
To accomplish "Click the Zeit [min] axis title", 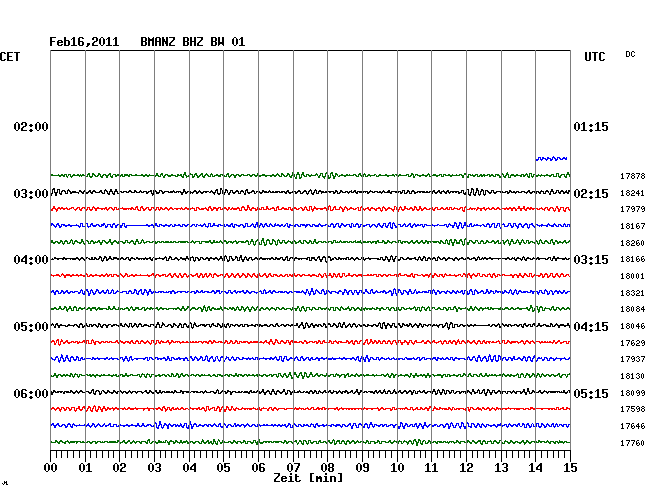I will (308, 478).
